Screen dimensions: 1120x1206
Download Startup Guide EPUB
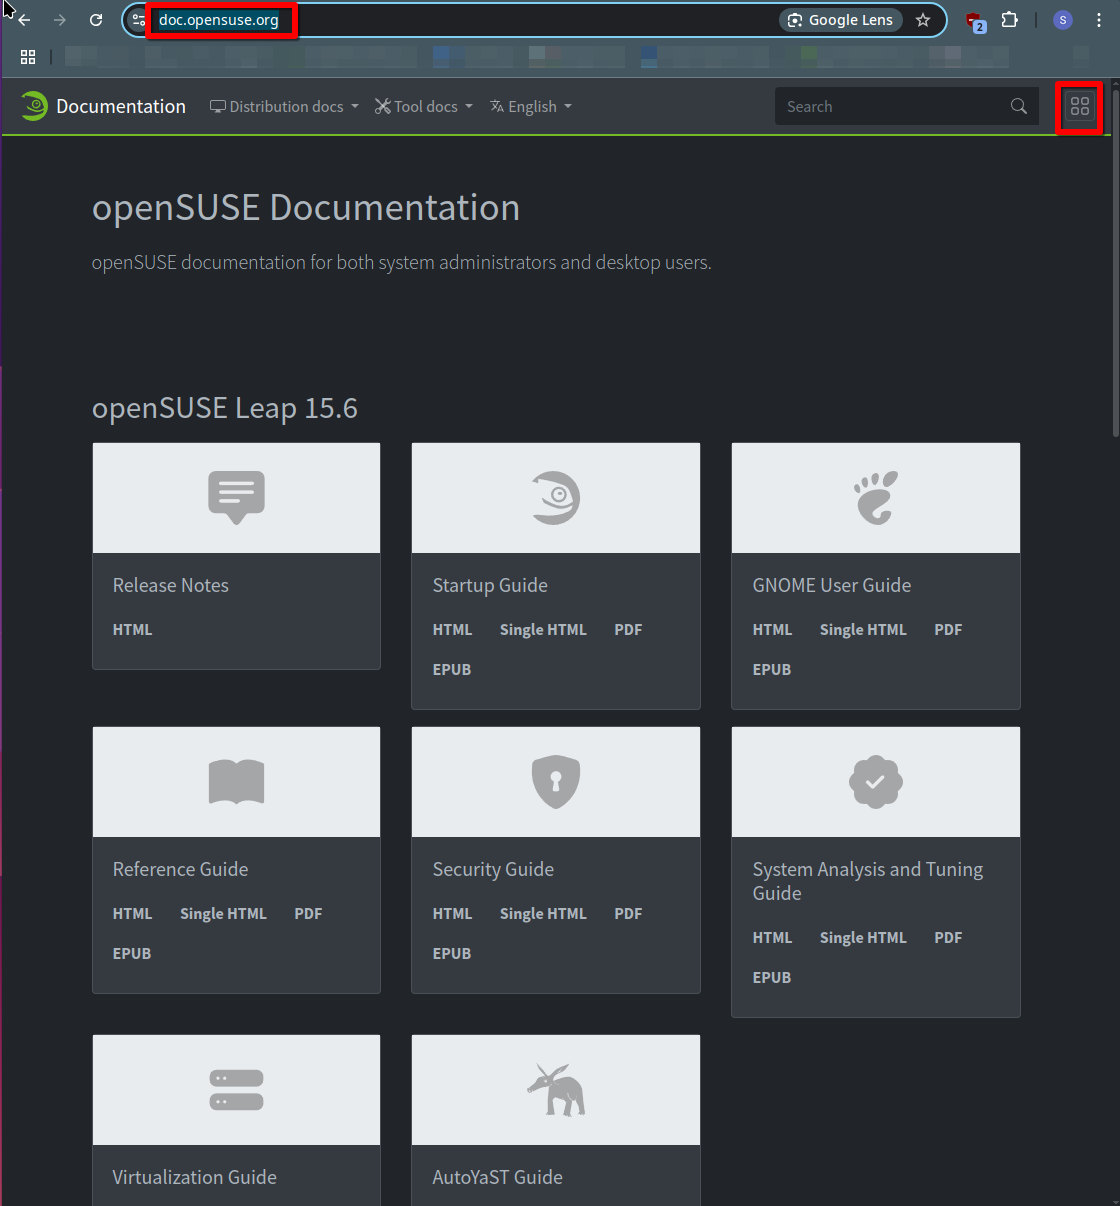(x=452, y=670)
